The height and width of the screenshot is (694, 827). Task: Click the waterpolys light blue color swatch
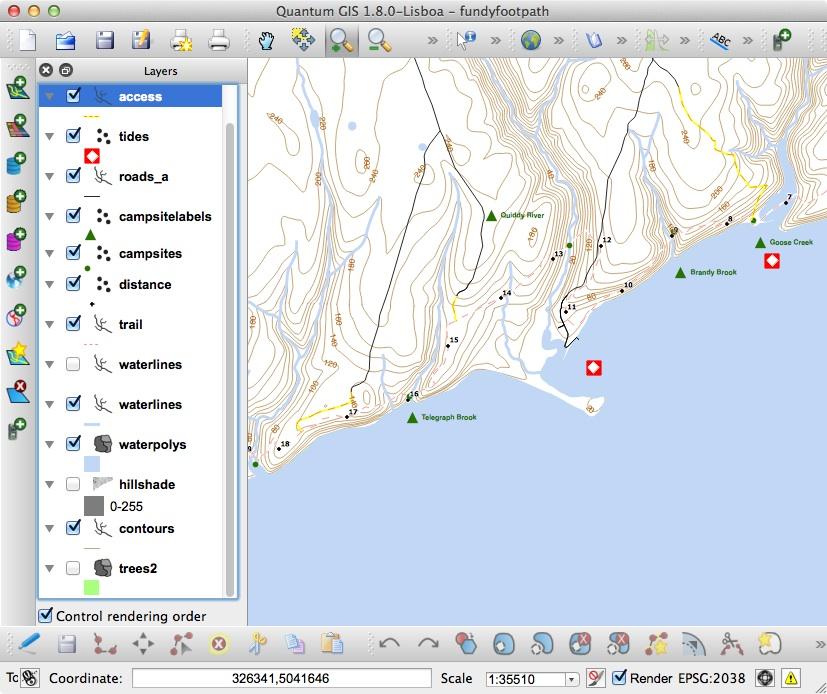92,464
